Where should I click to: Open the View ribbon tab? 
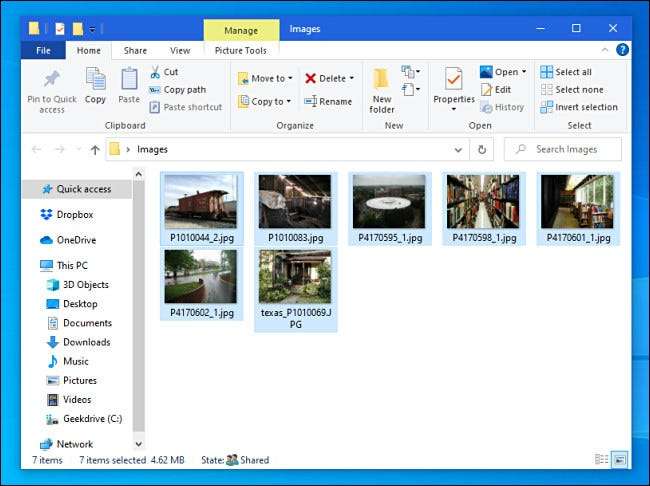pyautogui.click(x=180, y=50)
